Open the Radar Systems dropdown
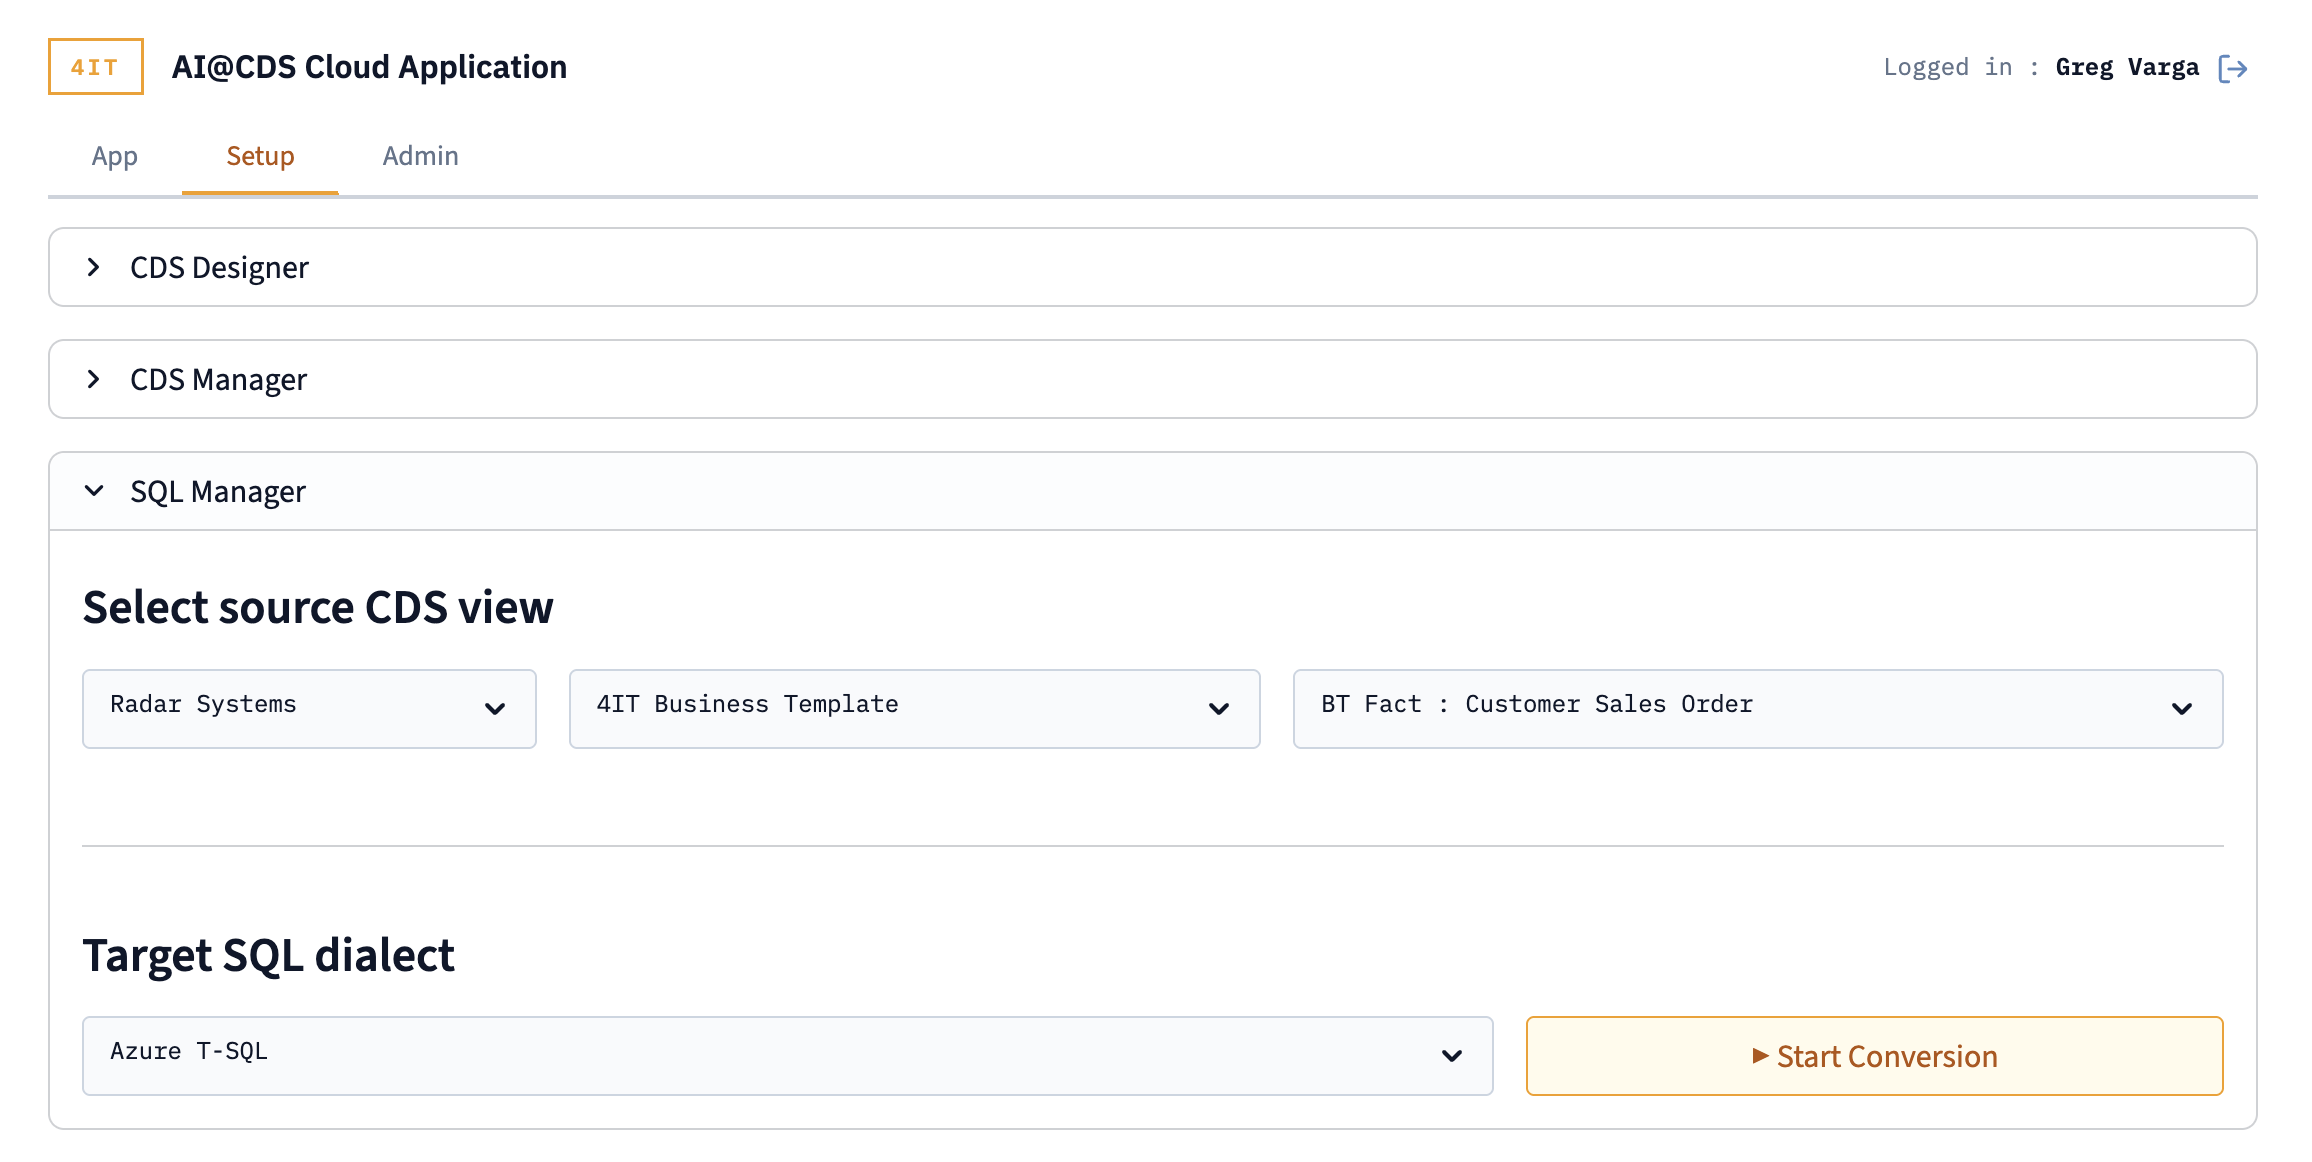The height and width of the screenshot is (1162, 2312). pyautogui.click(x=308, y=709)
